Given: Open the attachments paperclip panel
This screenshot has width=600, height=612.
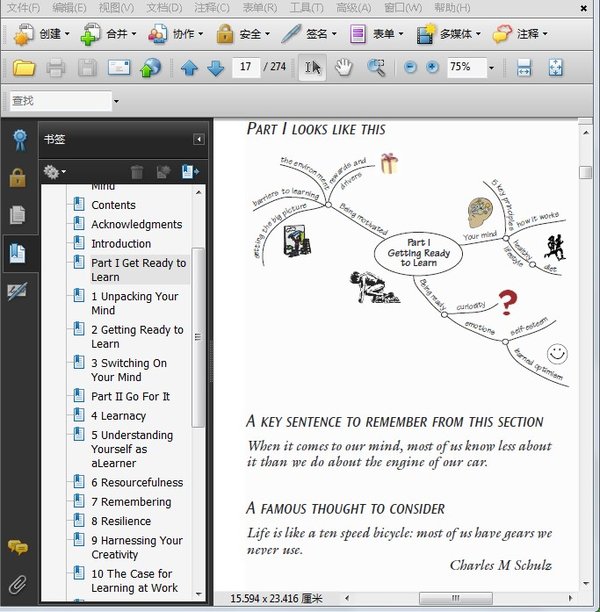Looking at the screenshot, I should click(x=17, y=584).
